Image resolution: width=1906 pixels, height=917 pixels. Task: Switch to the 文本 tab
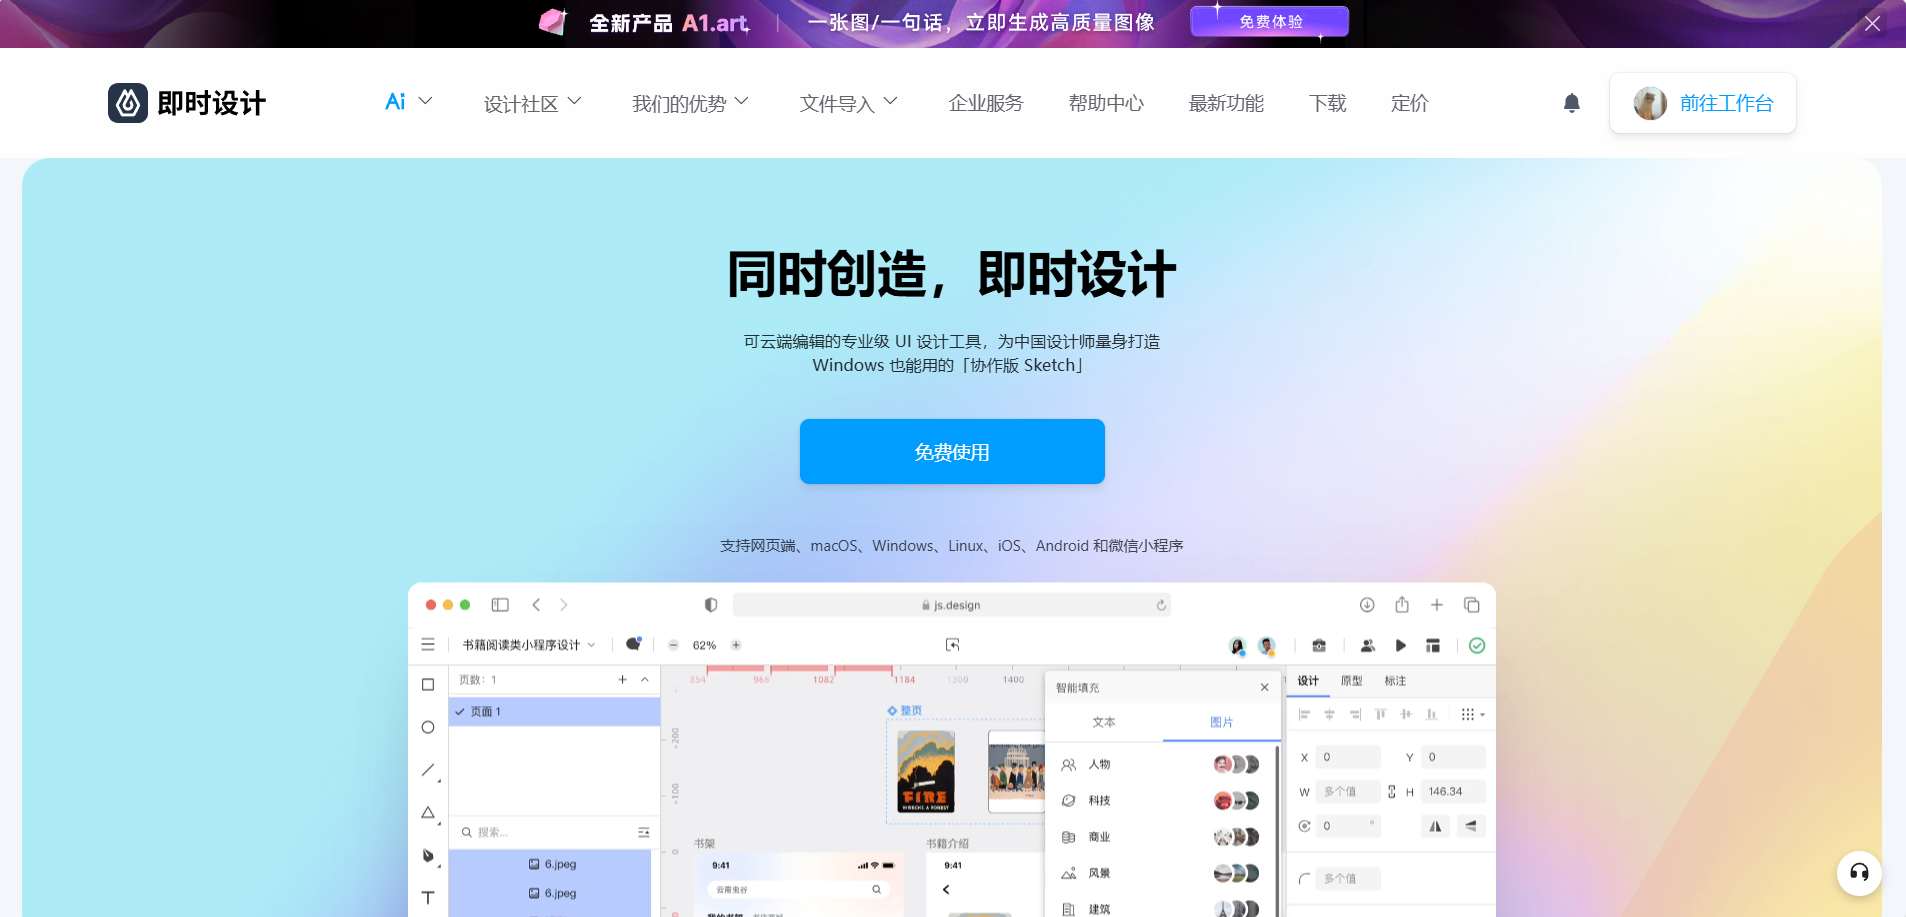click(1104, 722)
